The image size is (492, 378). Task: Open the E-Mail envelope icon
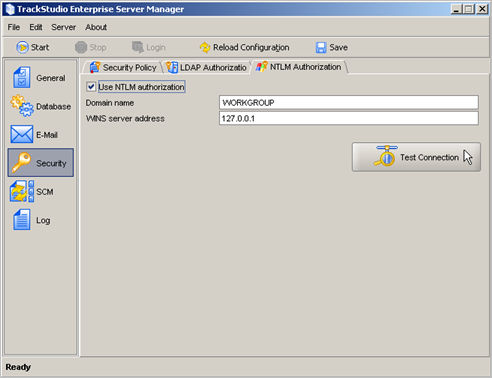click(22, 134)
